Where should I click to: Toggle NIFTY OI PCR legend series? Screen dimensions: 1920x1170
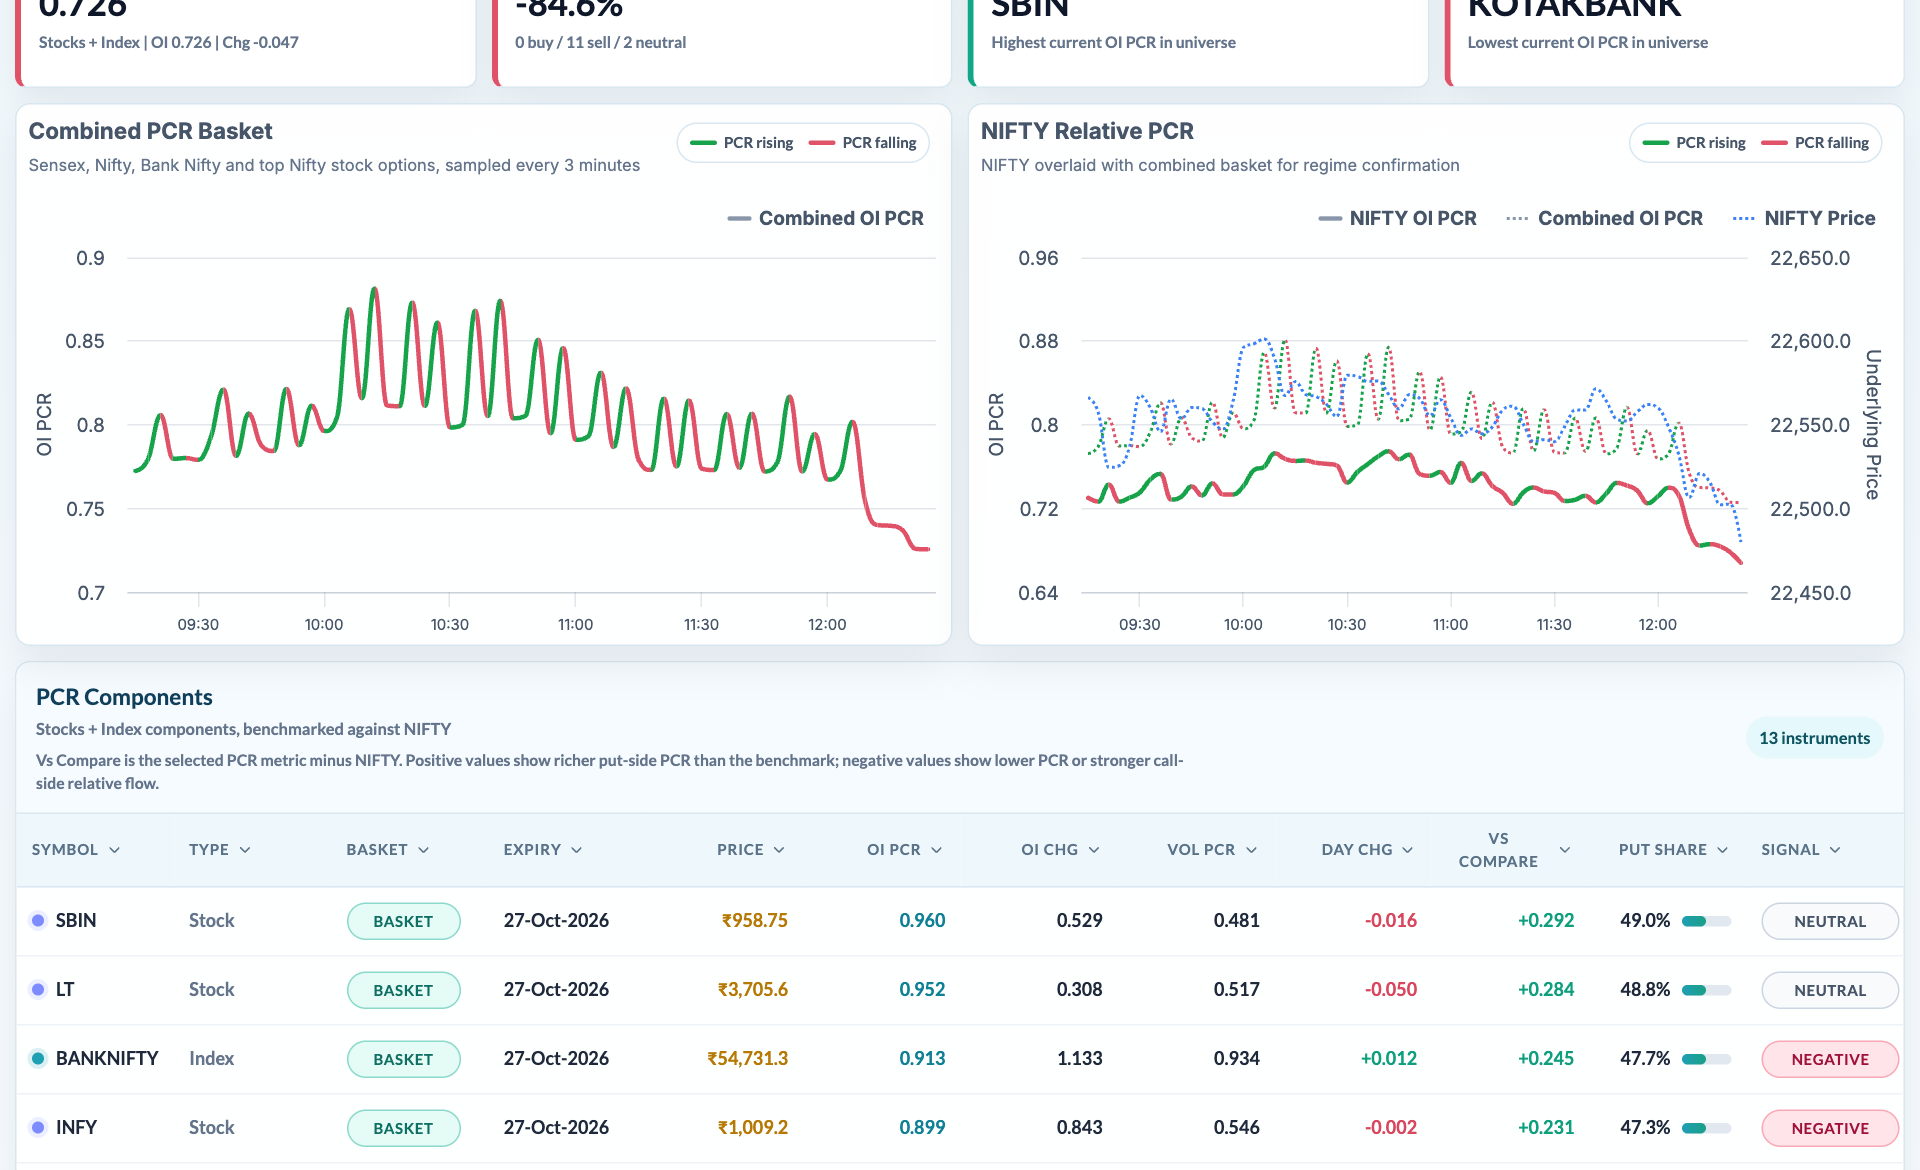click(x=1397, y=219)
